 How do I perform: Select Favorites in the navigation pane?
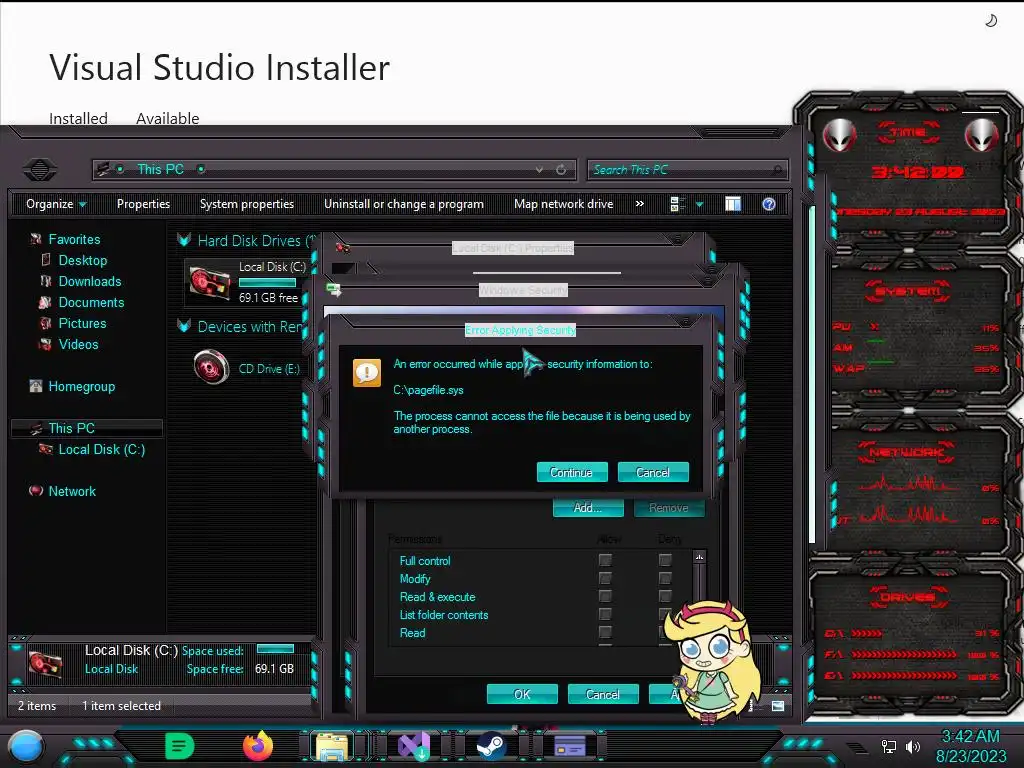coord(74,239)
